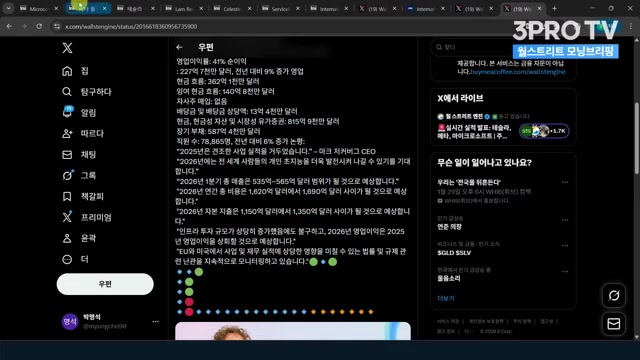Open options dots for 우리는 '전국을 뒤흔든다'
The height and width of the screenshot is (360, 640).
tap(565, 182)
